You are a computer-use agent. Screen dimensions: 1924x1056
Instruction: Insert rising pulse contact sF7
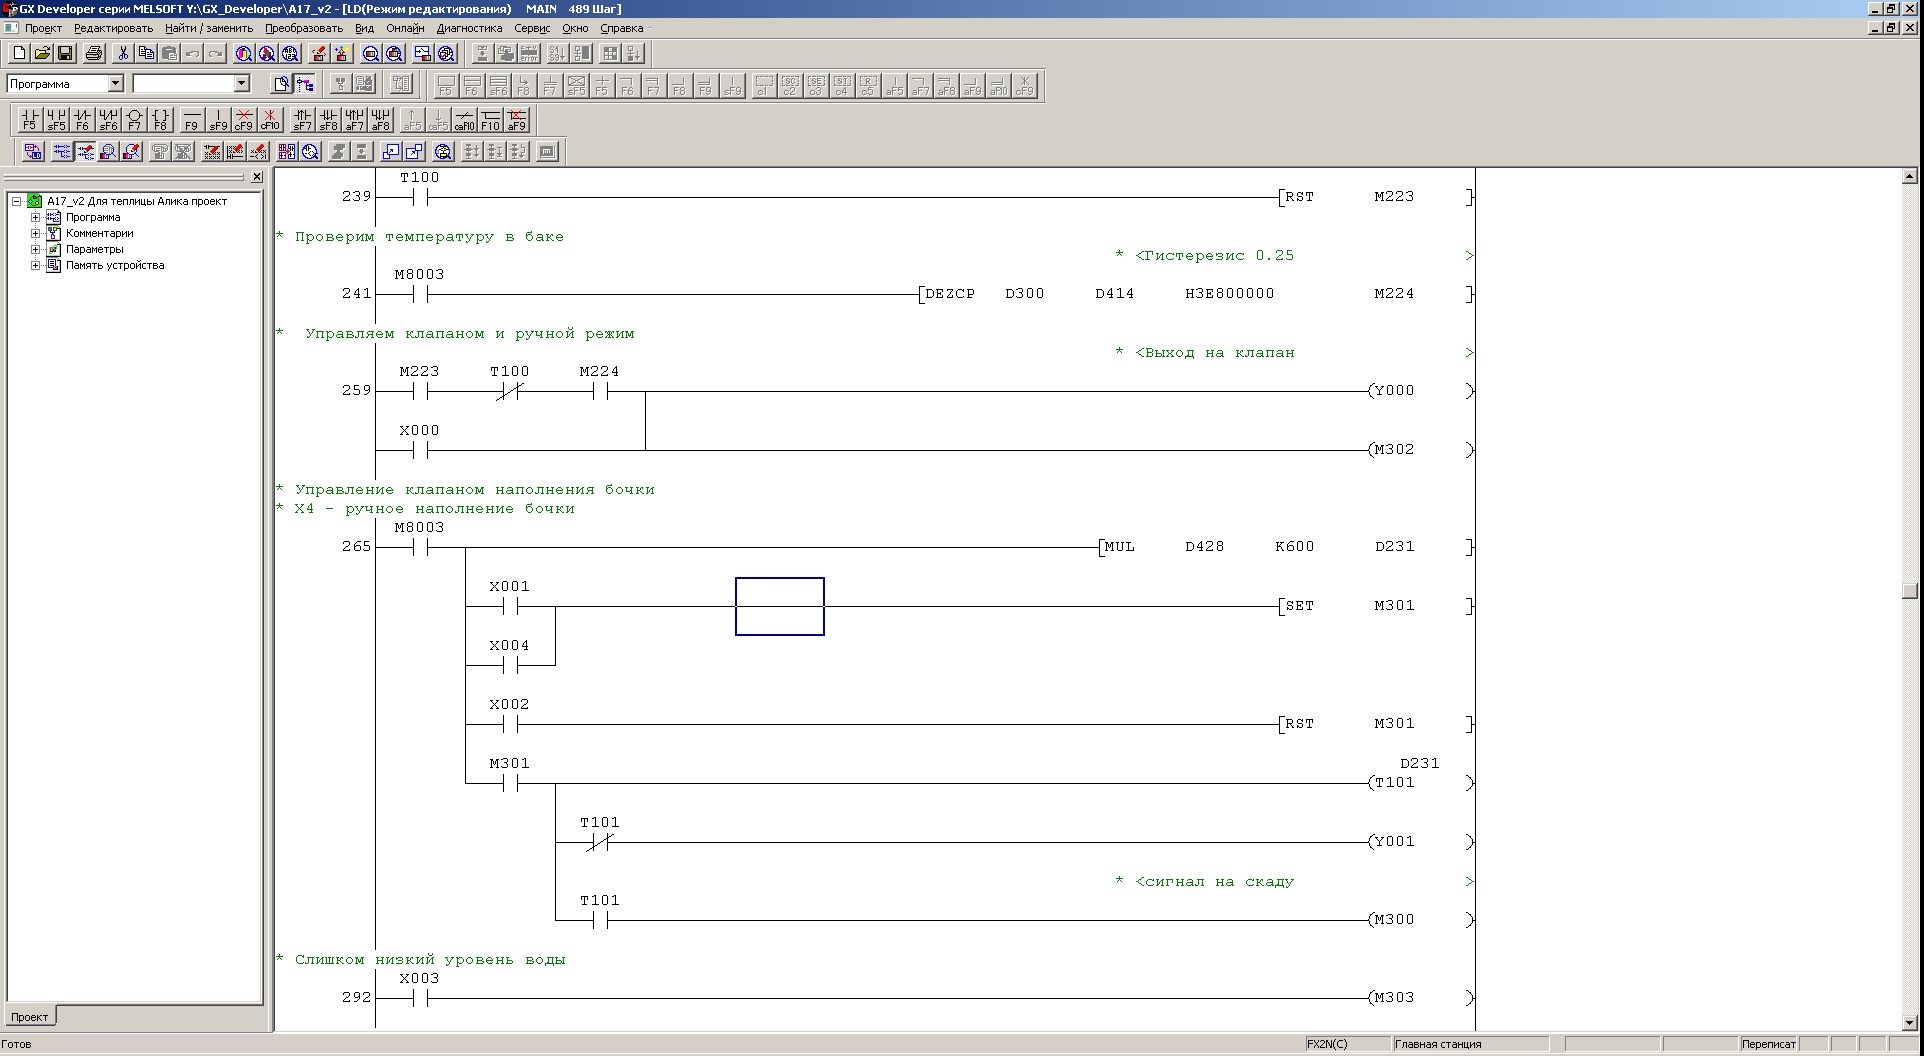click(302, 120)
